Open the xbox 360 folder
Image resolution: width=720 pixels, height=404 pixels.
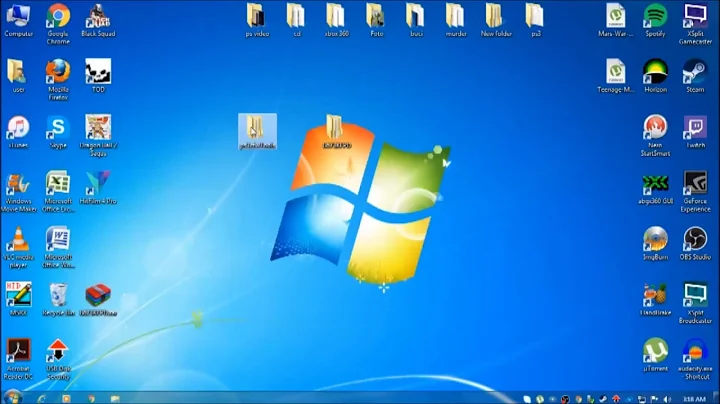(337, 20)
